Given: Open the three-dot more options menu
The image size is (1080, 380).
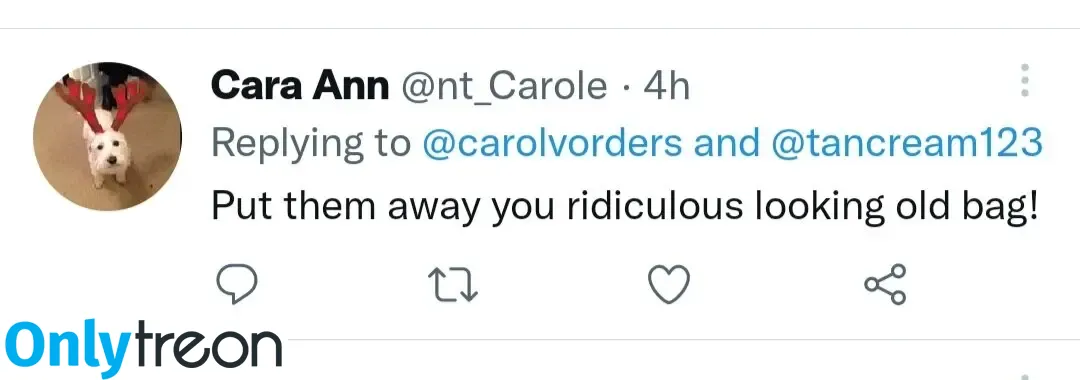Looking at the screenshot, I should (1024, 81).
